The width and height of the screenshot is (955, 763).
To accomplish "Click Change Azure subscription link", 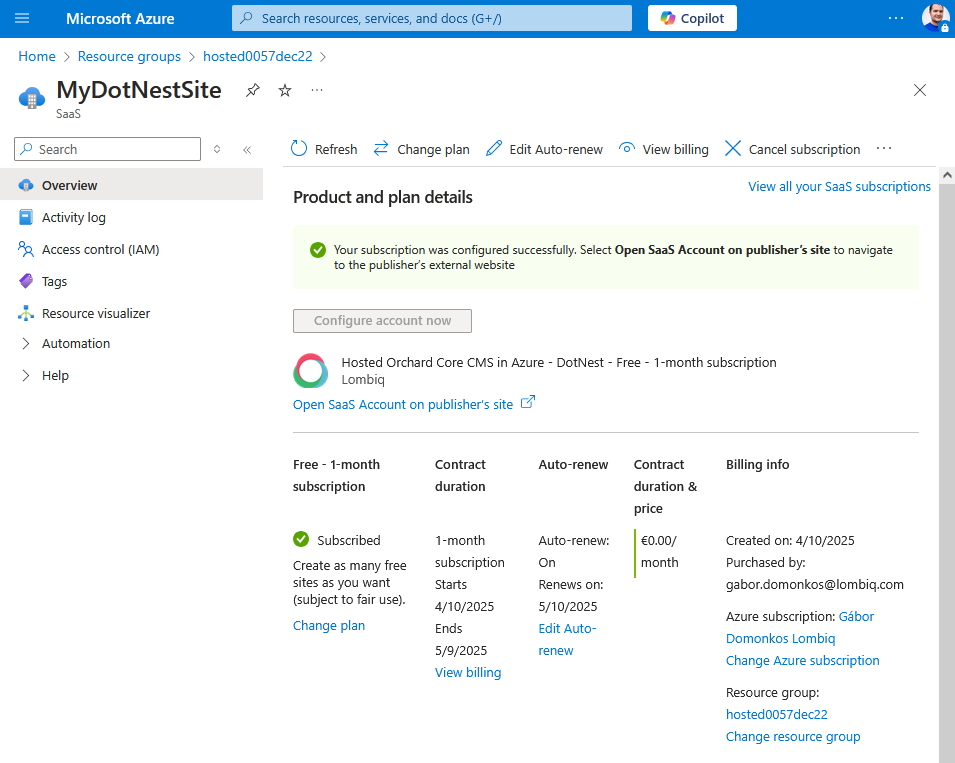I will 803,661.
